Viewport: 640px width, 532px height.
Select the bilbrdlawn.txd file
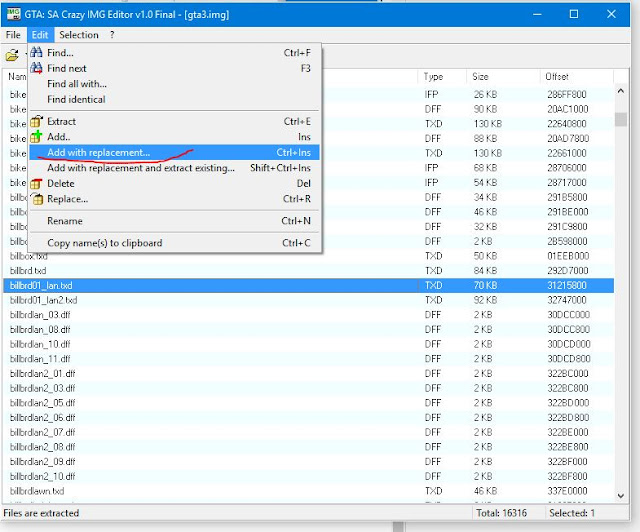37,491
